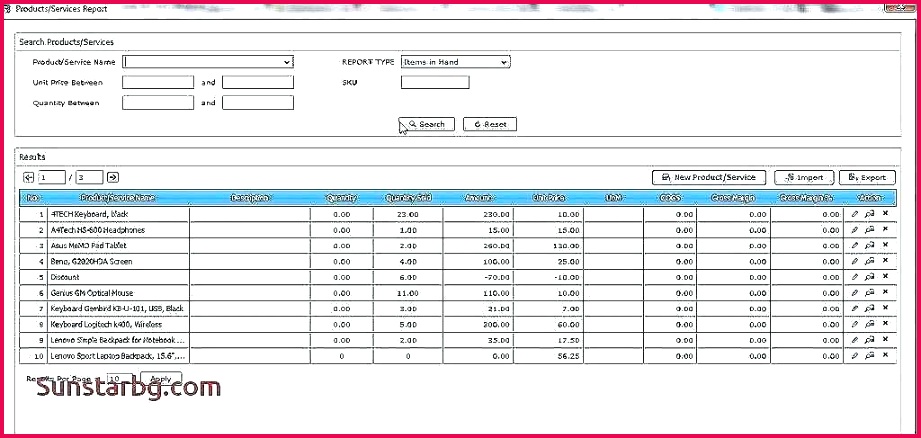Click the Reset button
The height and width of the screenshot is (438, 921).
point(490,124)
